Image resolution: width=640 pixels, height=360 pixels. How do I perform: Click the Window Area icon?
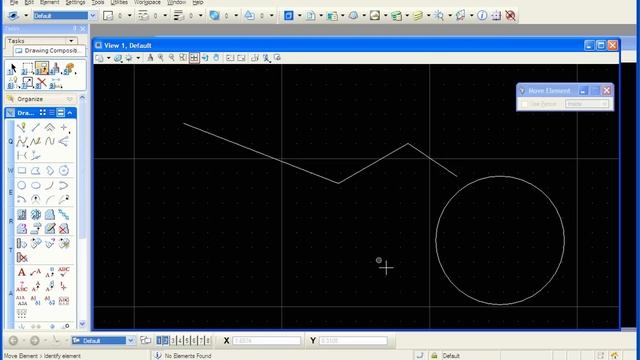(183, 58)
